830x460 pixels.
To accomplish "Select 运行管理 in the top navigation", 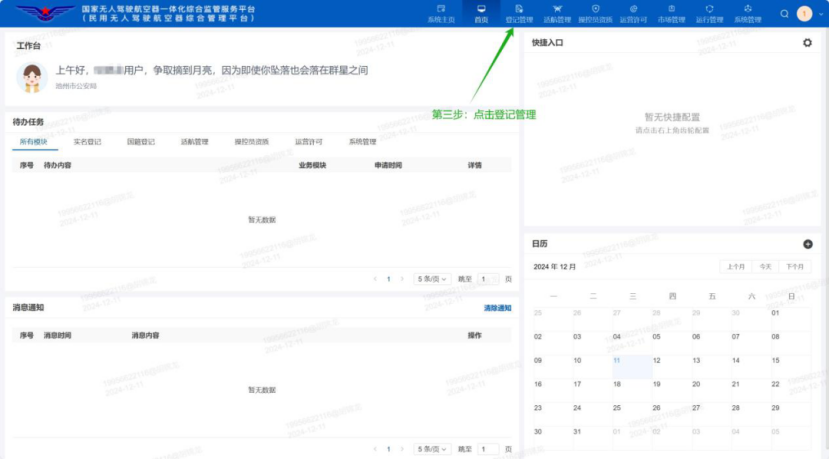I will (709, 13).
